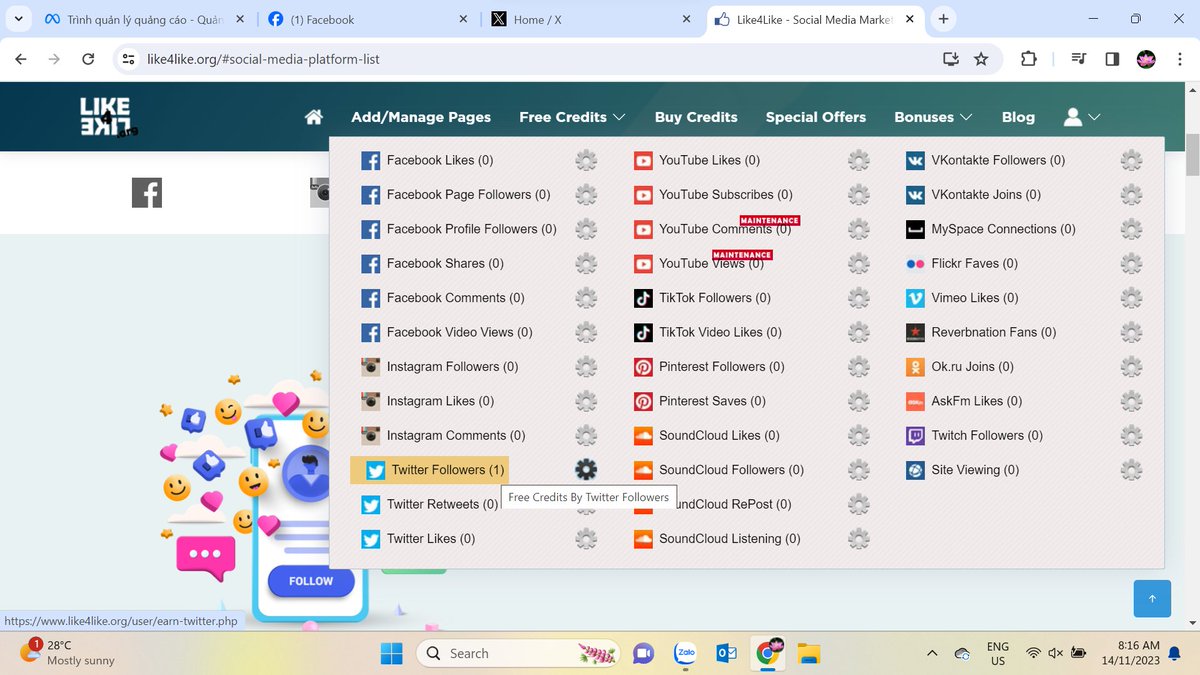Open the Windows Start menu
The width and height of the screenshot is (1200, 675).
coord(391,653)
